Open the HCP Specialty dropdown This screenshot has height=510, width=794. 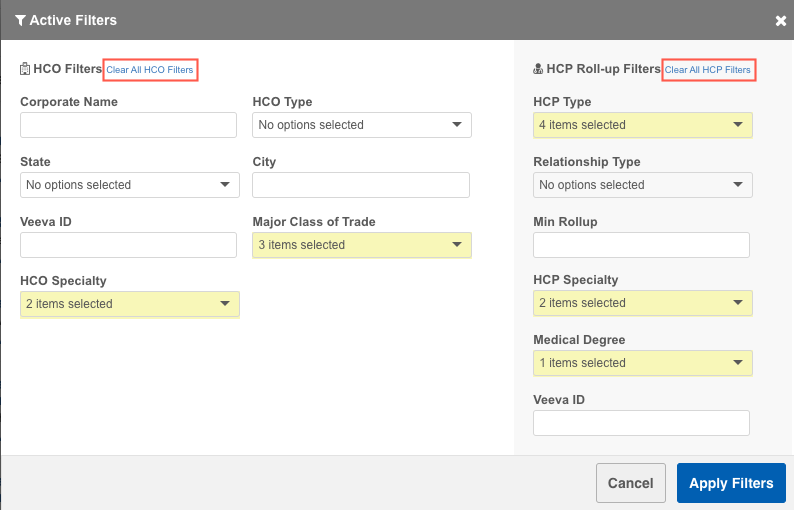point(642,303)
